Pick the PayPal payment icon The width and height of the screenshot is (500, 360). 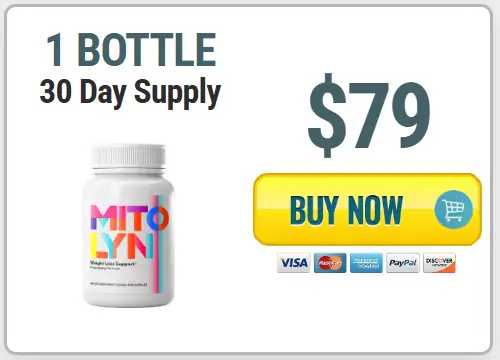coord(403,263)
